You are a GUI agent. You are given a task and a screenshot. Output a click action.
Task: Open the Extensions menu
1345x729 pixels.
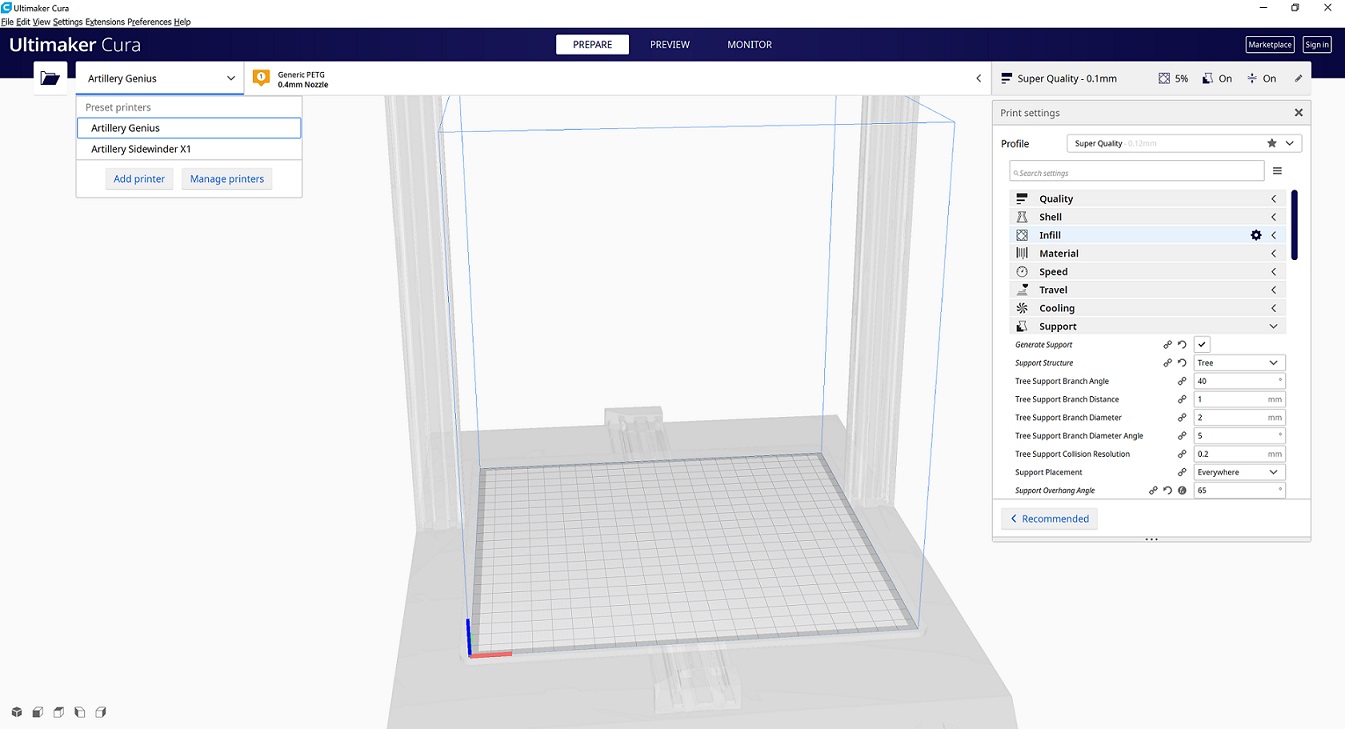click(105, 22)
